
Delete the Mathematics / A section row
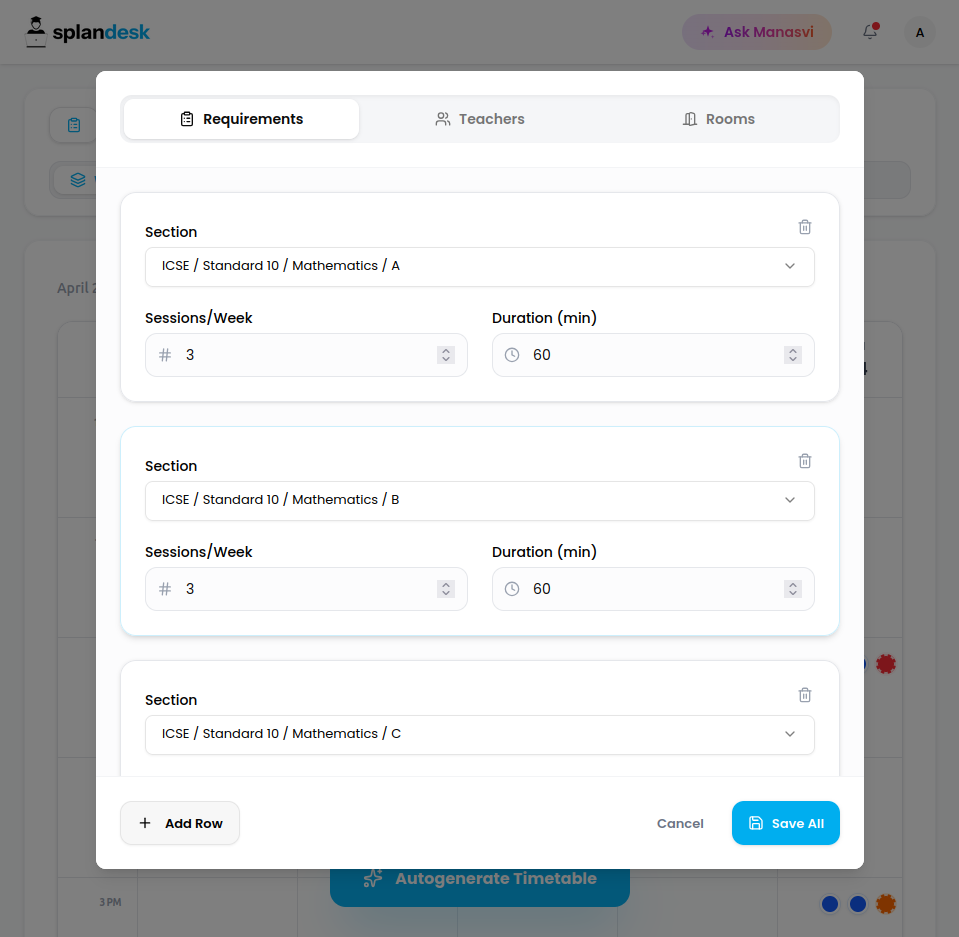click(805, 227)
